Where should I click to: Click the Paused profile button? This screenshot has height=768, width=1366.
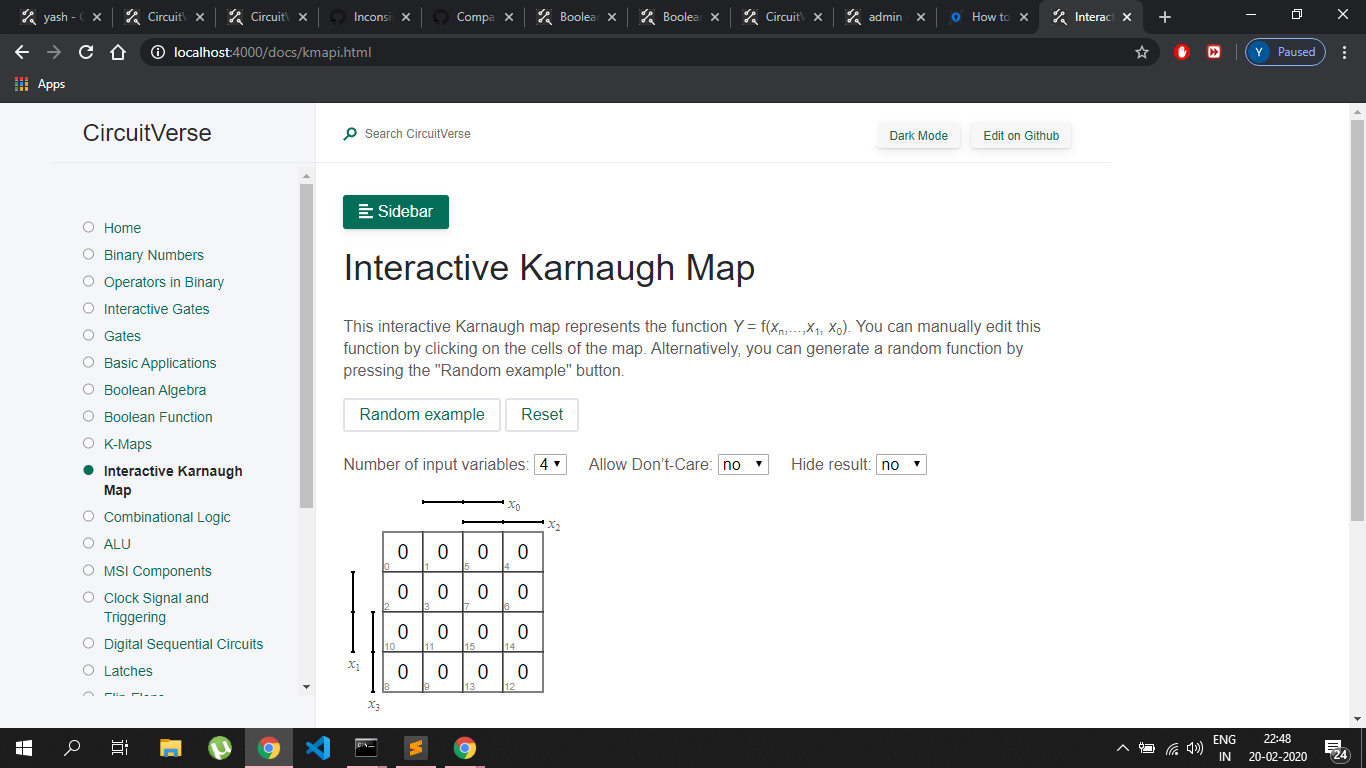coord(1285,52)
